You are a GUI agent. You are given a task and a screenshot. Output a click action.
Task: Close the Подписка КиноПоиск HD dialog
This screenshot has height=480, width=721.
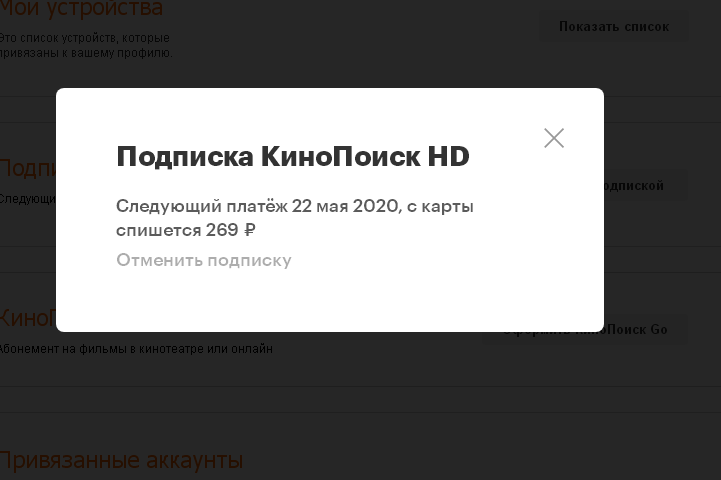pos(554,138)
